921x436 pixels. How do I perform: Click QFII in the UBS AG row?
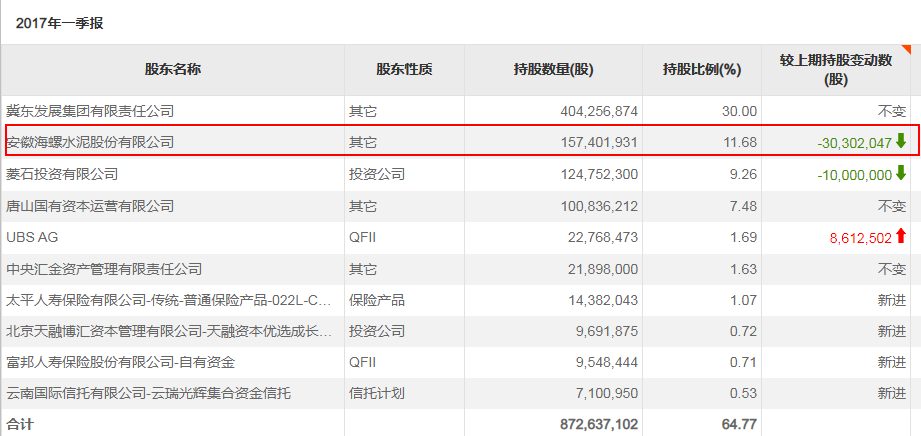(363, 237)
